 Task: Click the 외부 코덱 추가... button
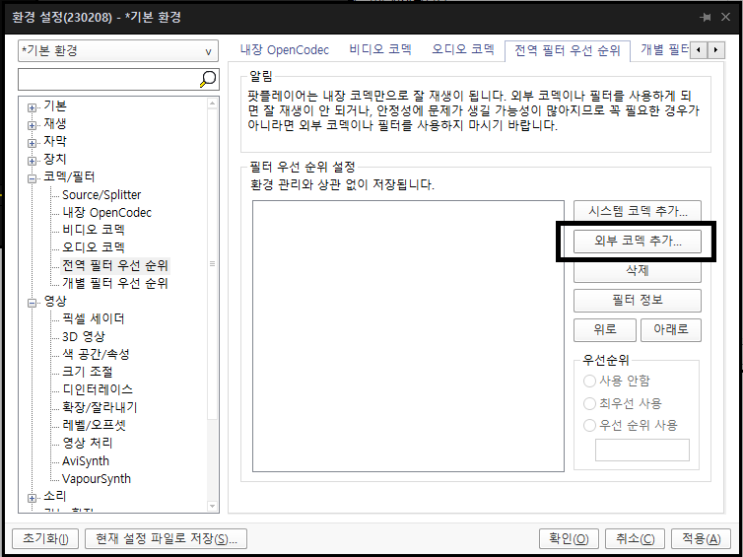point(637,241)
